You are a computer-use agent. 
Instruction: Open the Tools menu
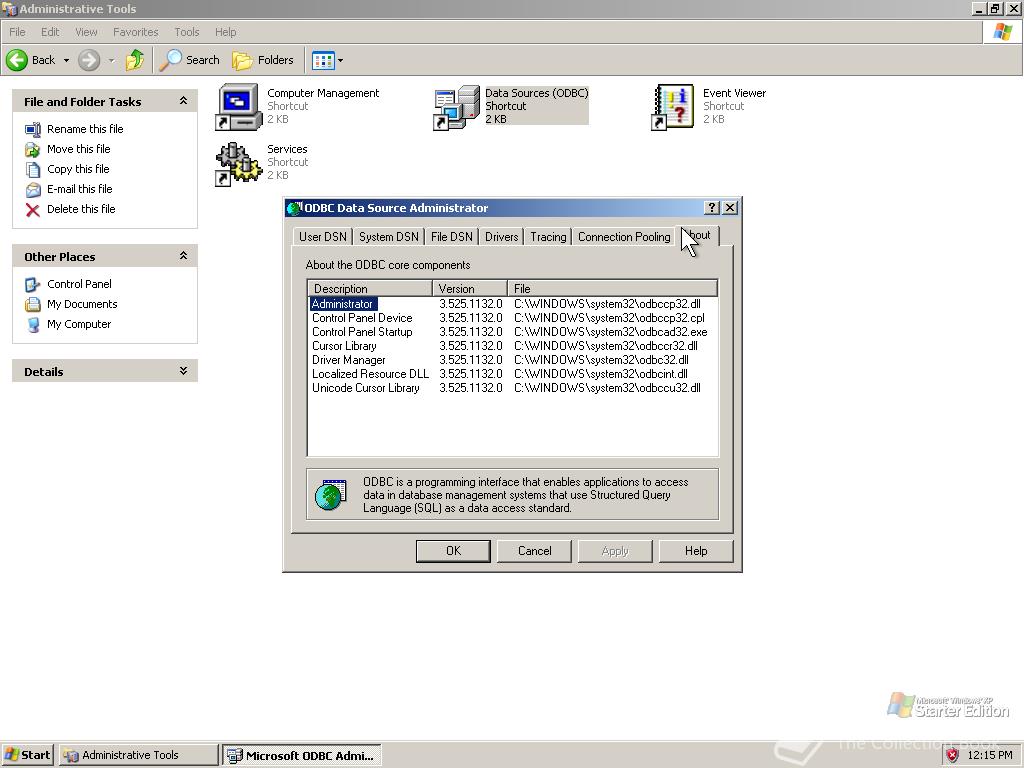tap(187, 32)
